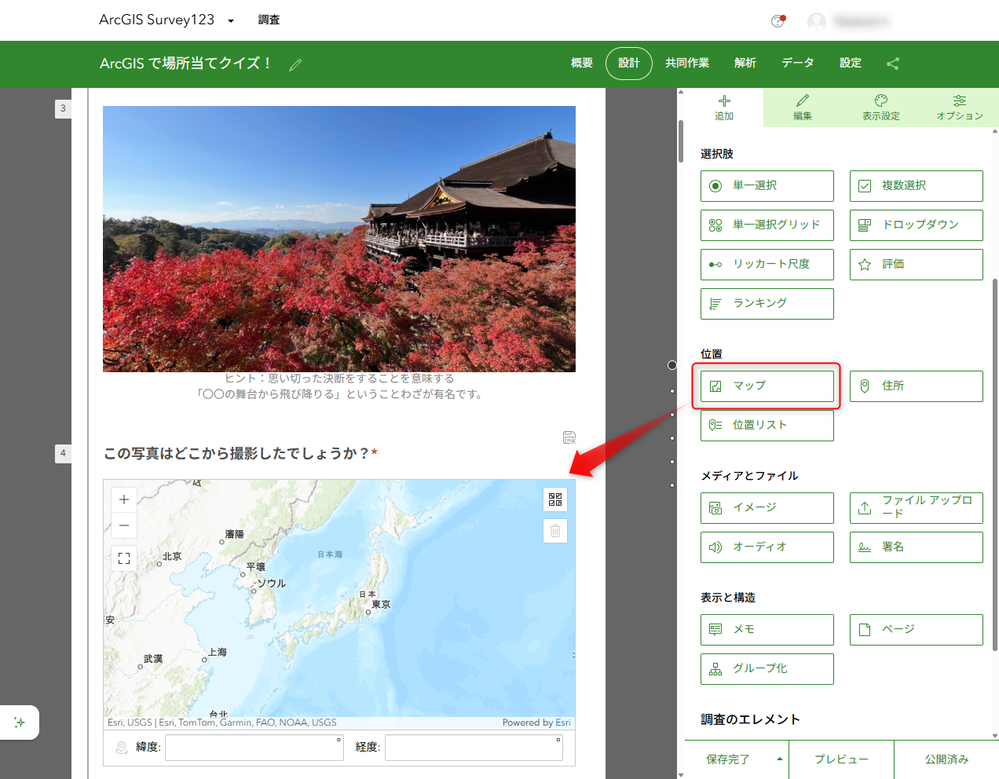Open the user profile avatar
Image resolution: width=999 pixels, height=779 pixels.
click(816, 22)
